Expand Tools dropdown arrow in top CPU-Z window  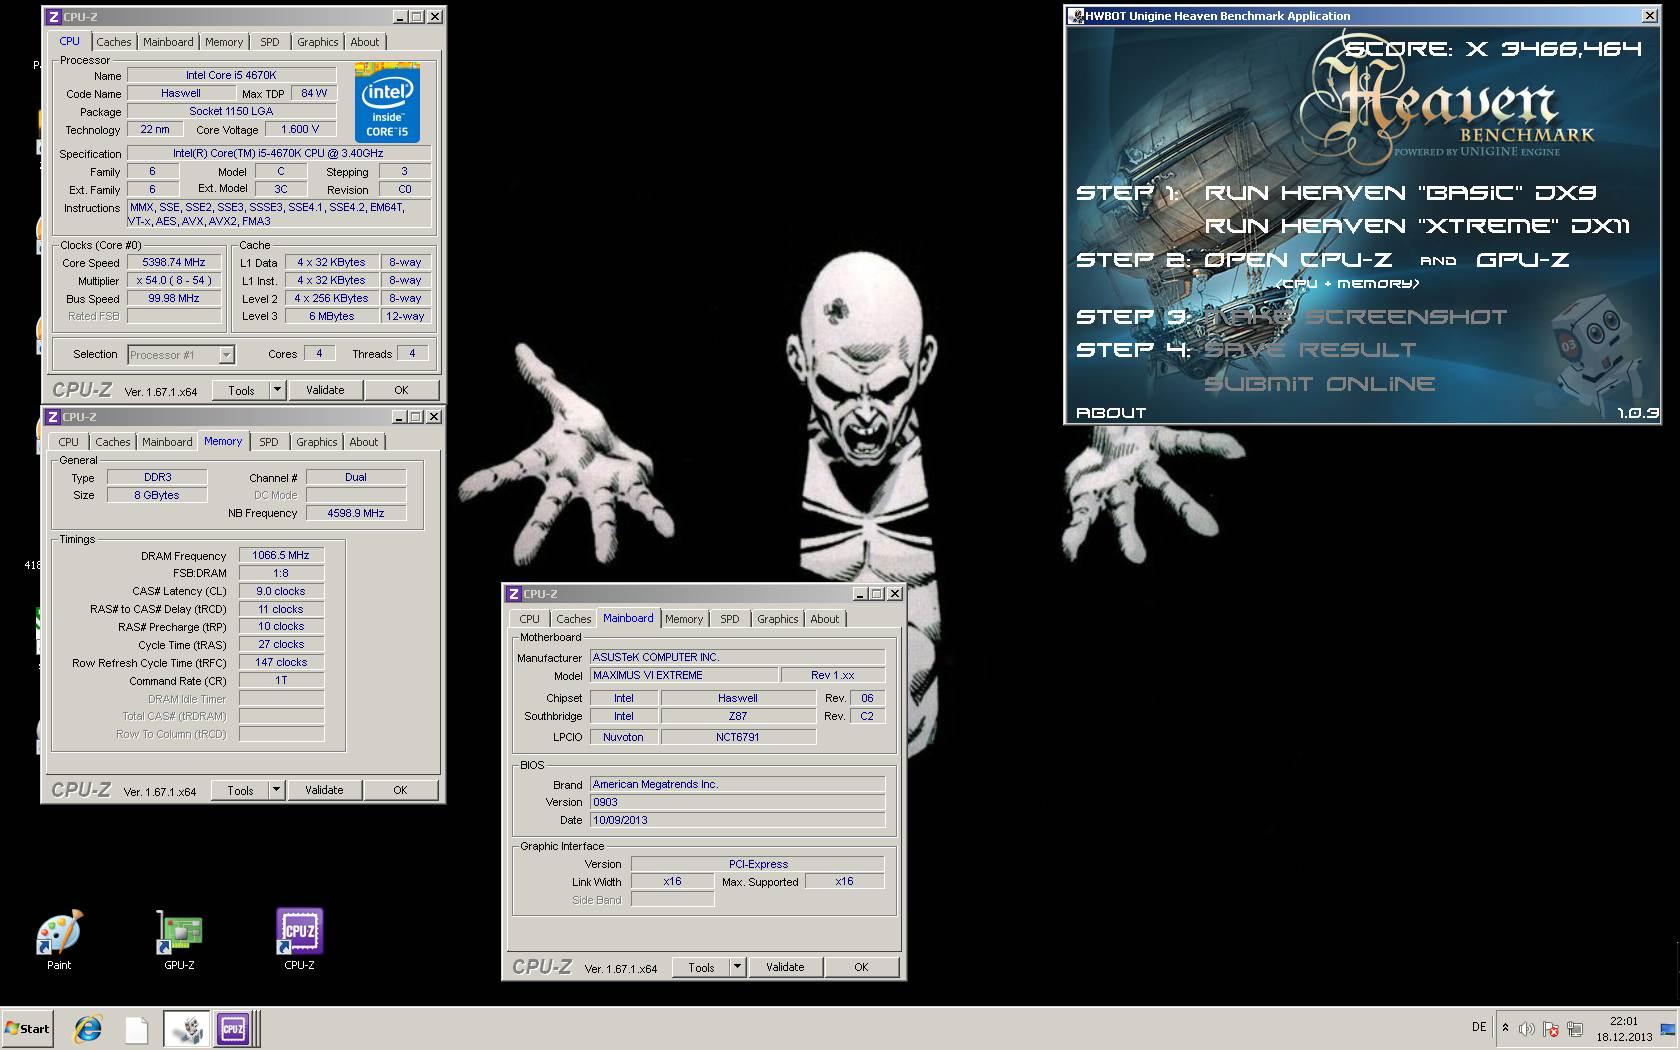(x=278, y=390)
